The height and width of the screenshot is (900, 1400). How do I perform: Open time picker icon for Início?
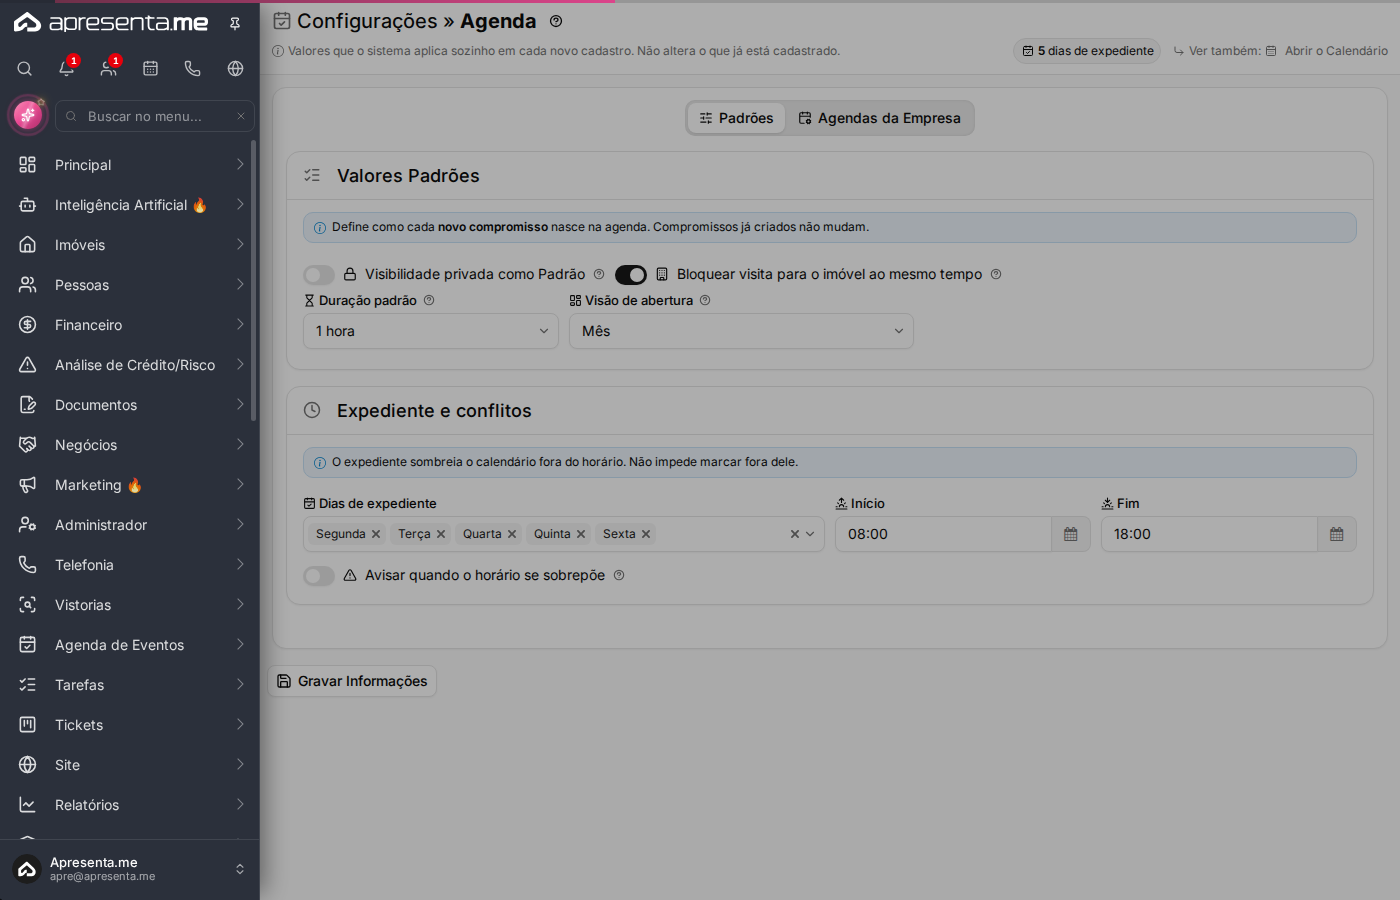1071,534
